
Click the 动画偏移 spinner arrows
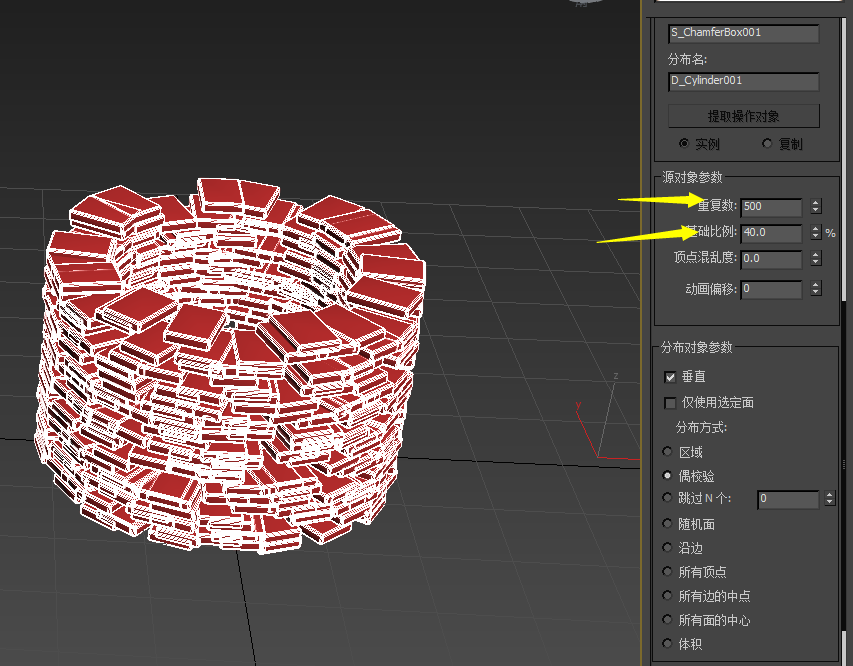pyautogui.click(x=816, y=288)
